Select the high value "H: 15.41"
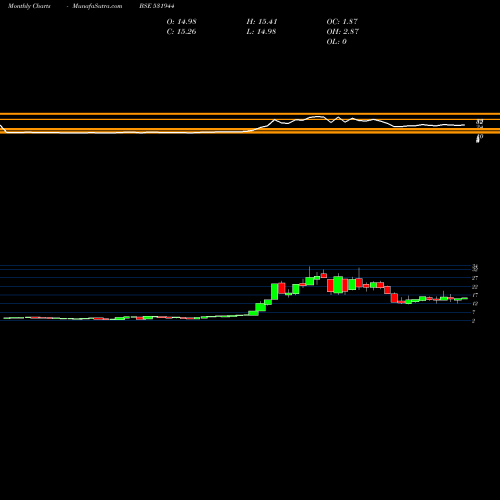Image resolution: width=500 pixels, height=500 pixels. 262,21
